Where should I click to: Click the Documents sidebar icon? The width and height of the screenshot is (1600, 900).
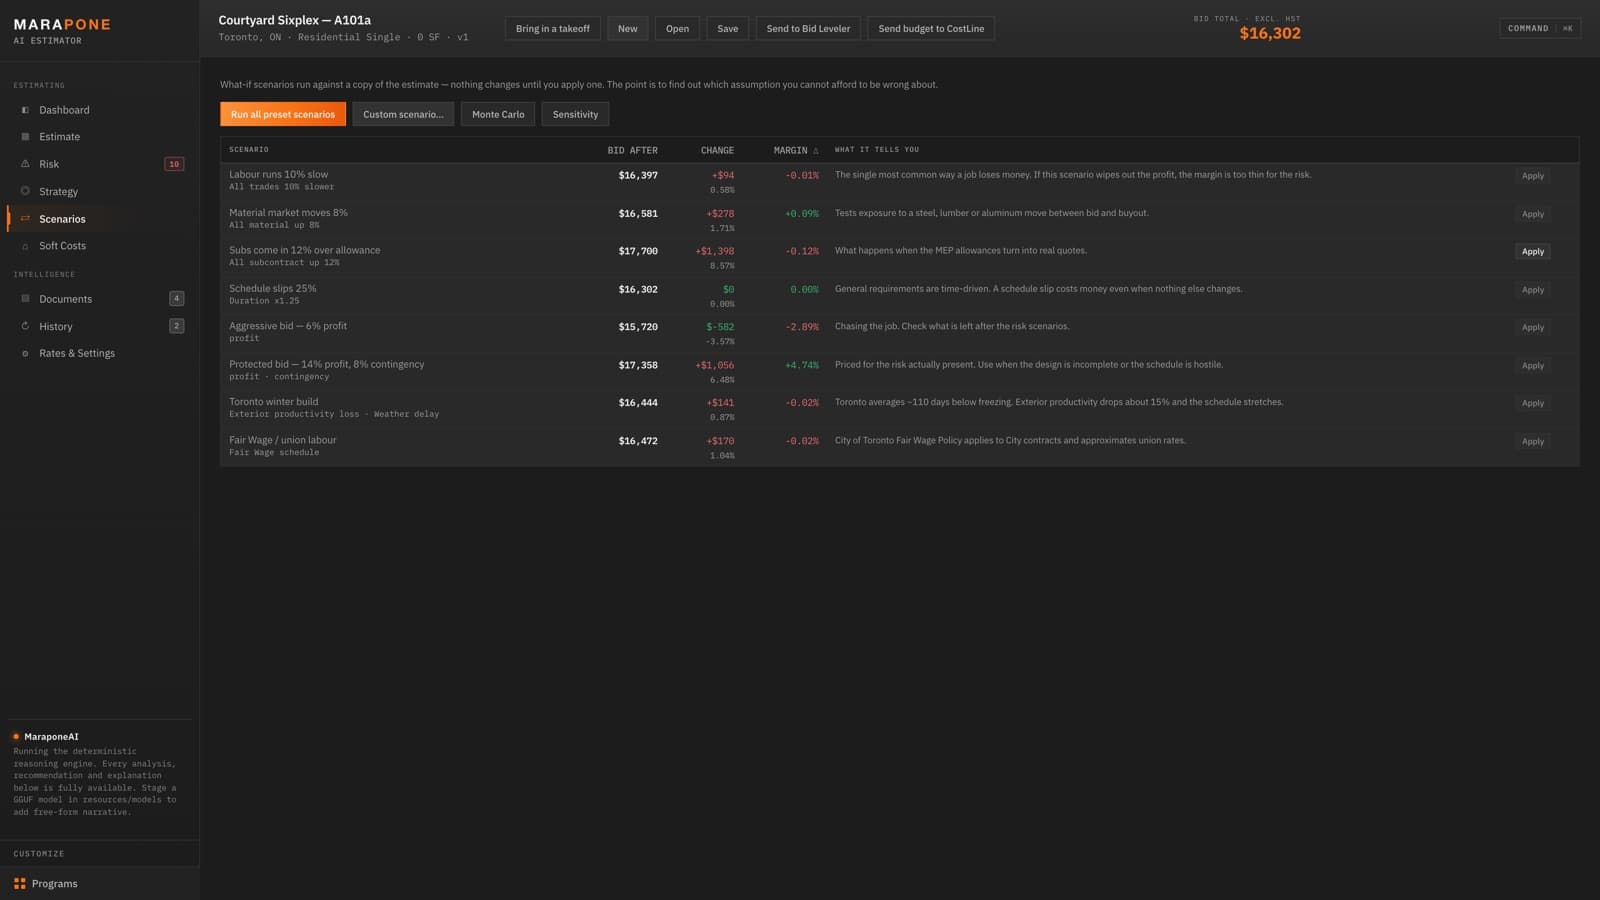tap(25, 299)
